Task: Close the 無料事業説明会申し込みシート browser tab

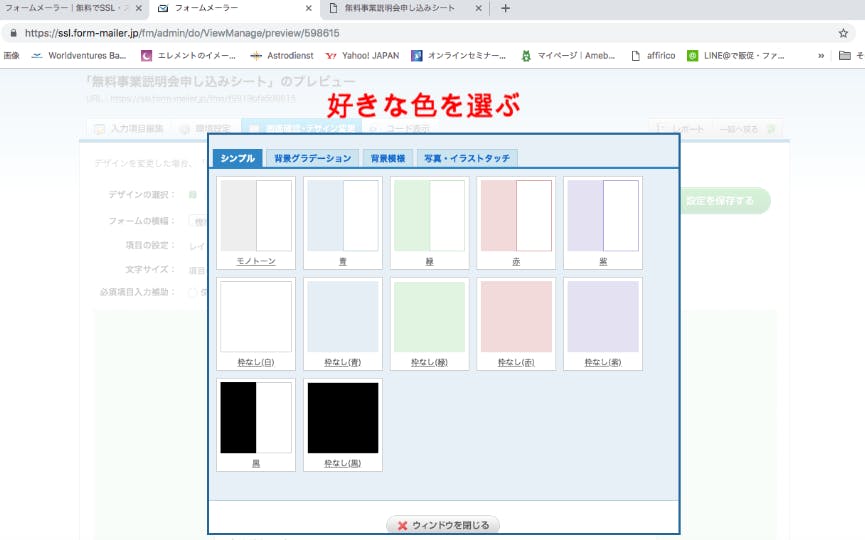Action: [478, 8]
